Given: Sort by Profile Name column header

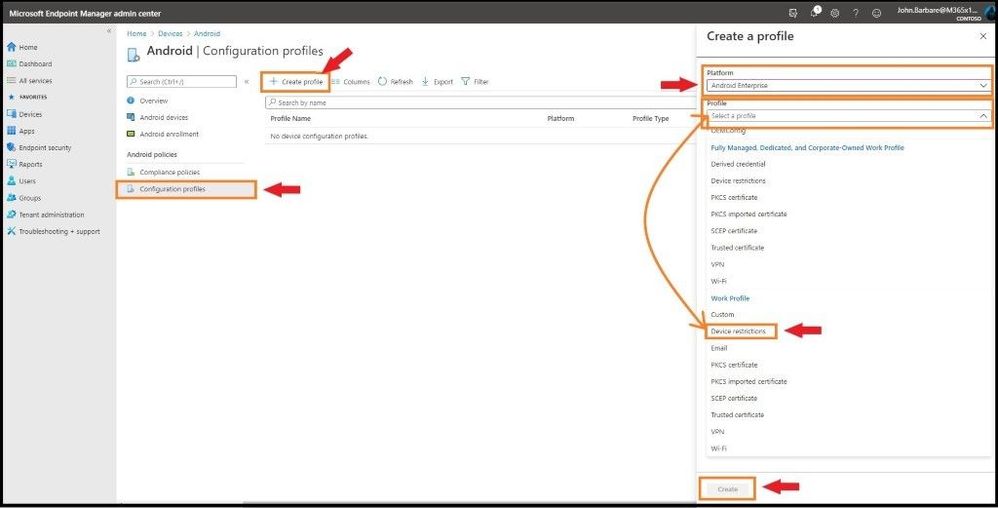Looking at the screenshot, I should point(290,118).
